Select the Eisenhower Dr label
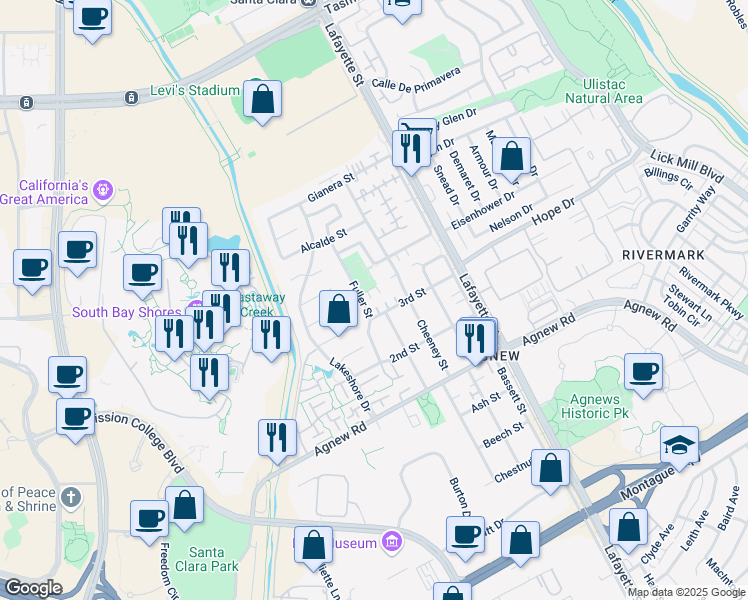 click(x=483, y=210)
